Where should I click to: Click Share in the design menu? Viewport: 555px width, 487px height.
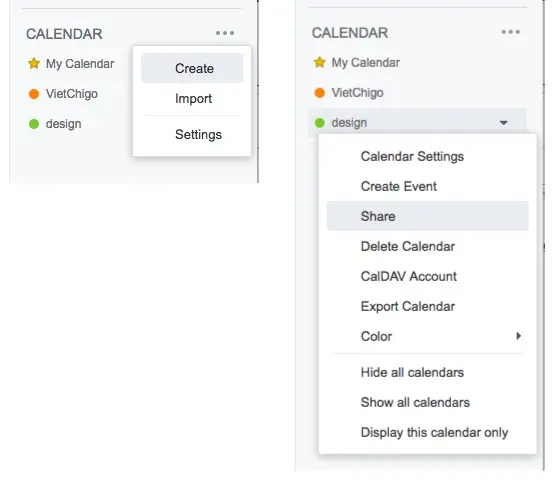tap(428, 216)
